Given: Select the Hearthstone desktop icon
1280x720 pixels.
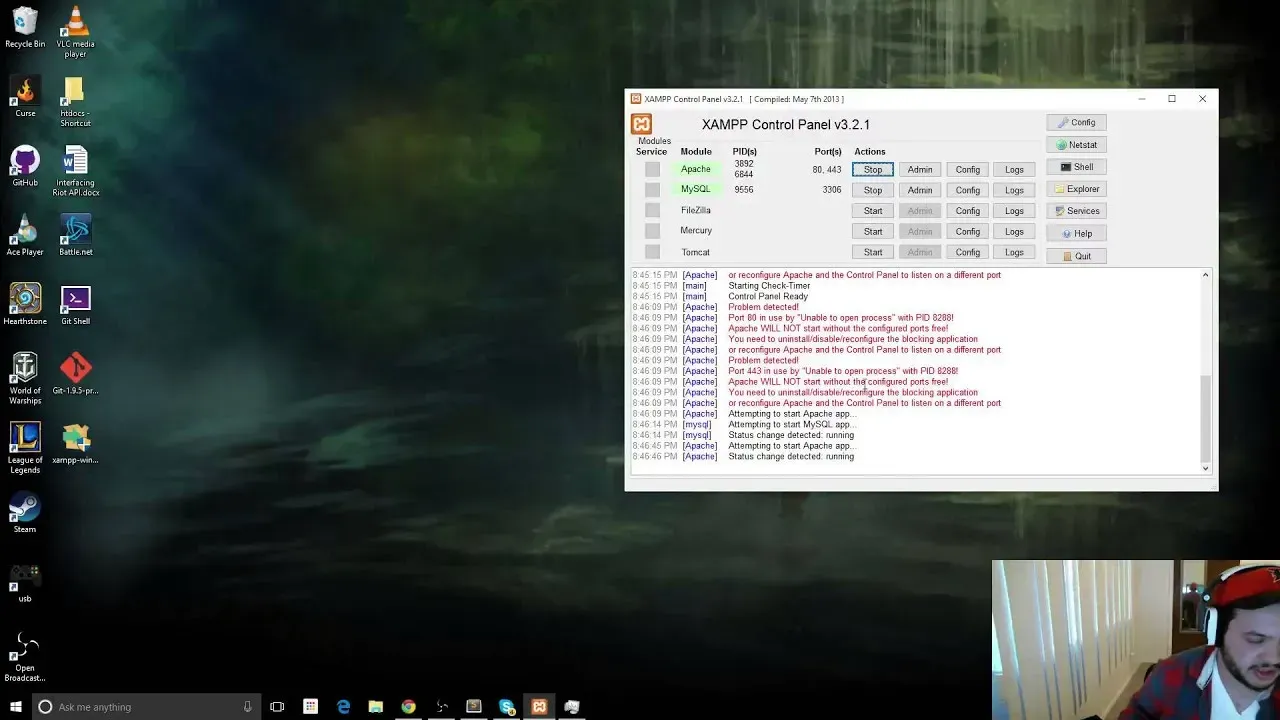Looking at the screenshot, I should tap(25, 304).
